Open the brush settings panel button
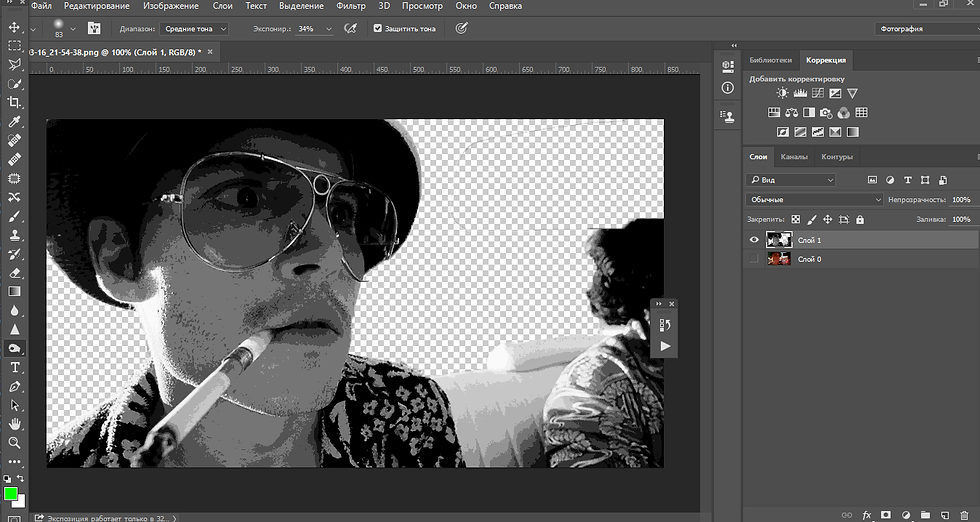The image size is (980, 522). (94, 28)
